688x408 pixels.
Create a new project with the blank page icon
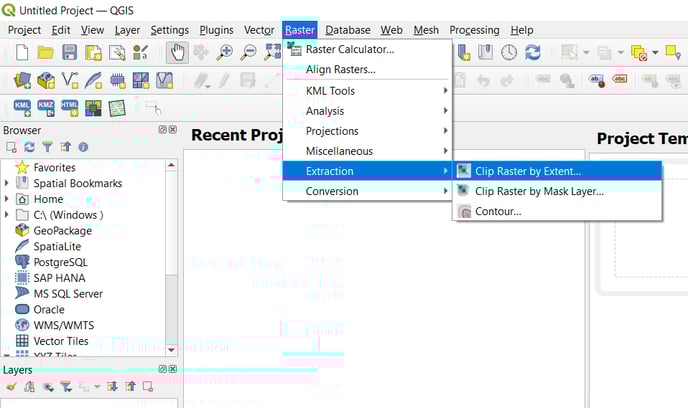point(22,53)
